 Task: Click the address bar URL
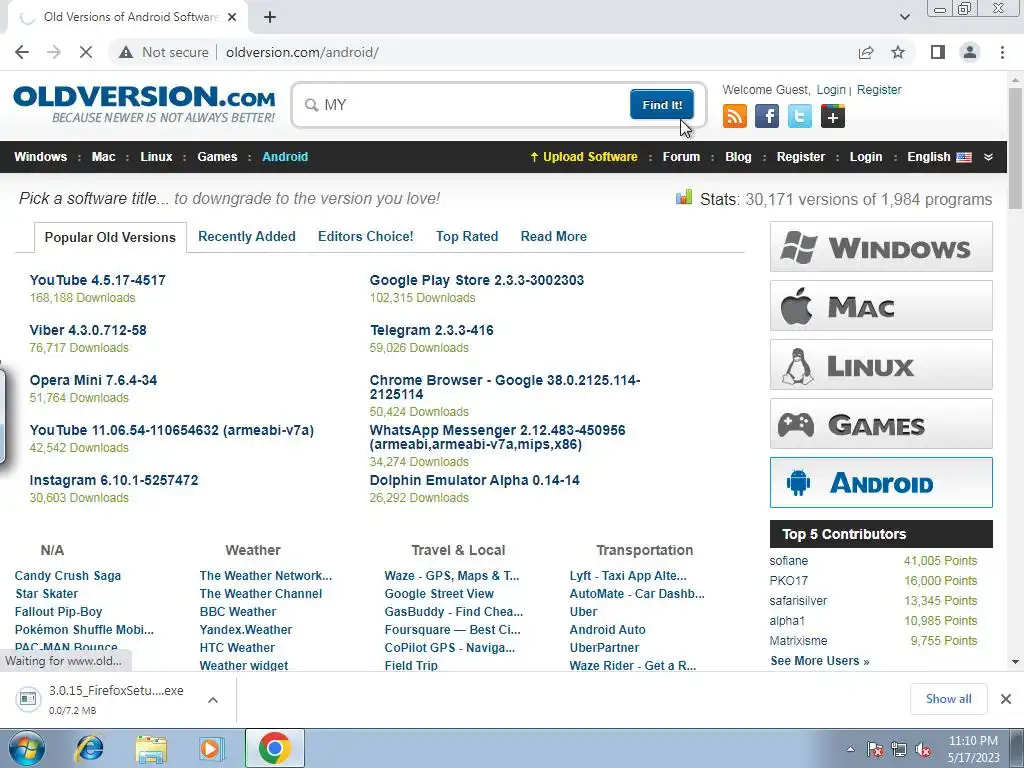302,52
